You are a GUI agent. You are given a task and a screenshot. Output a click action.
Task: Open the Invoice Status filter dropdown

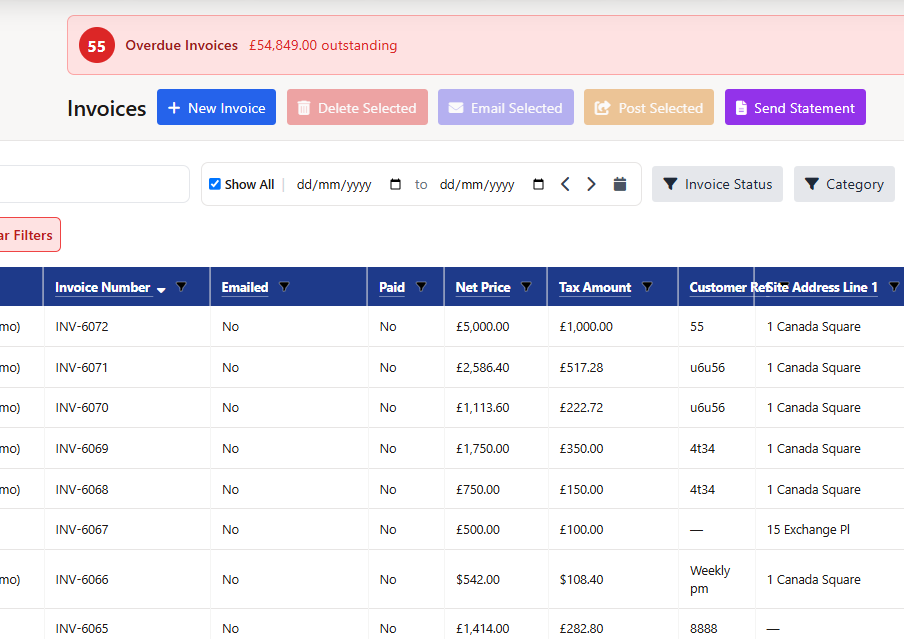coord(717,184)
